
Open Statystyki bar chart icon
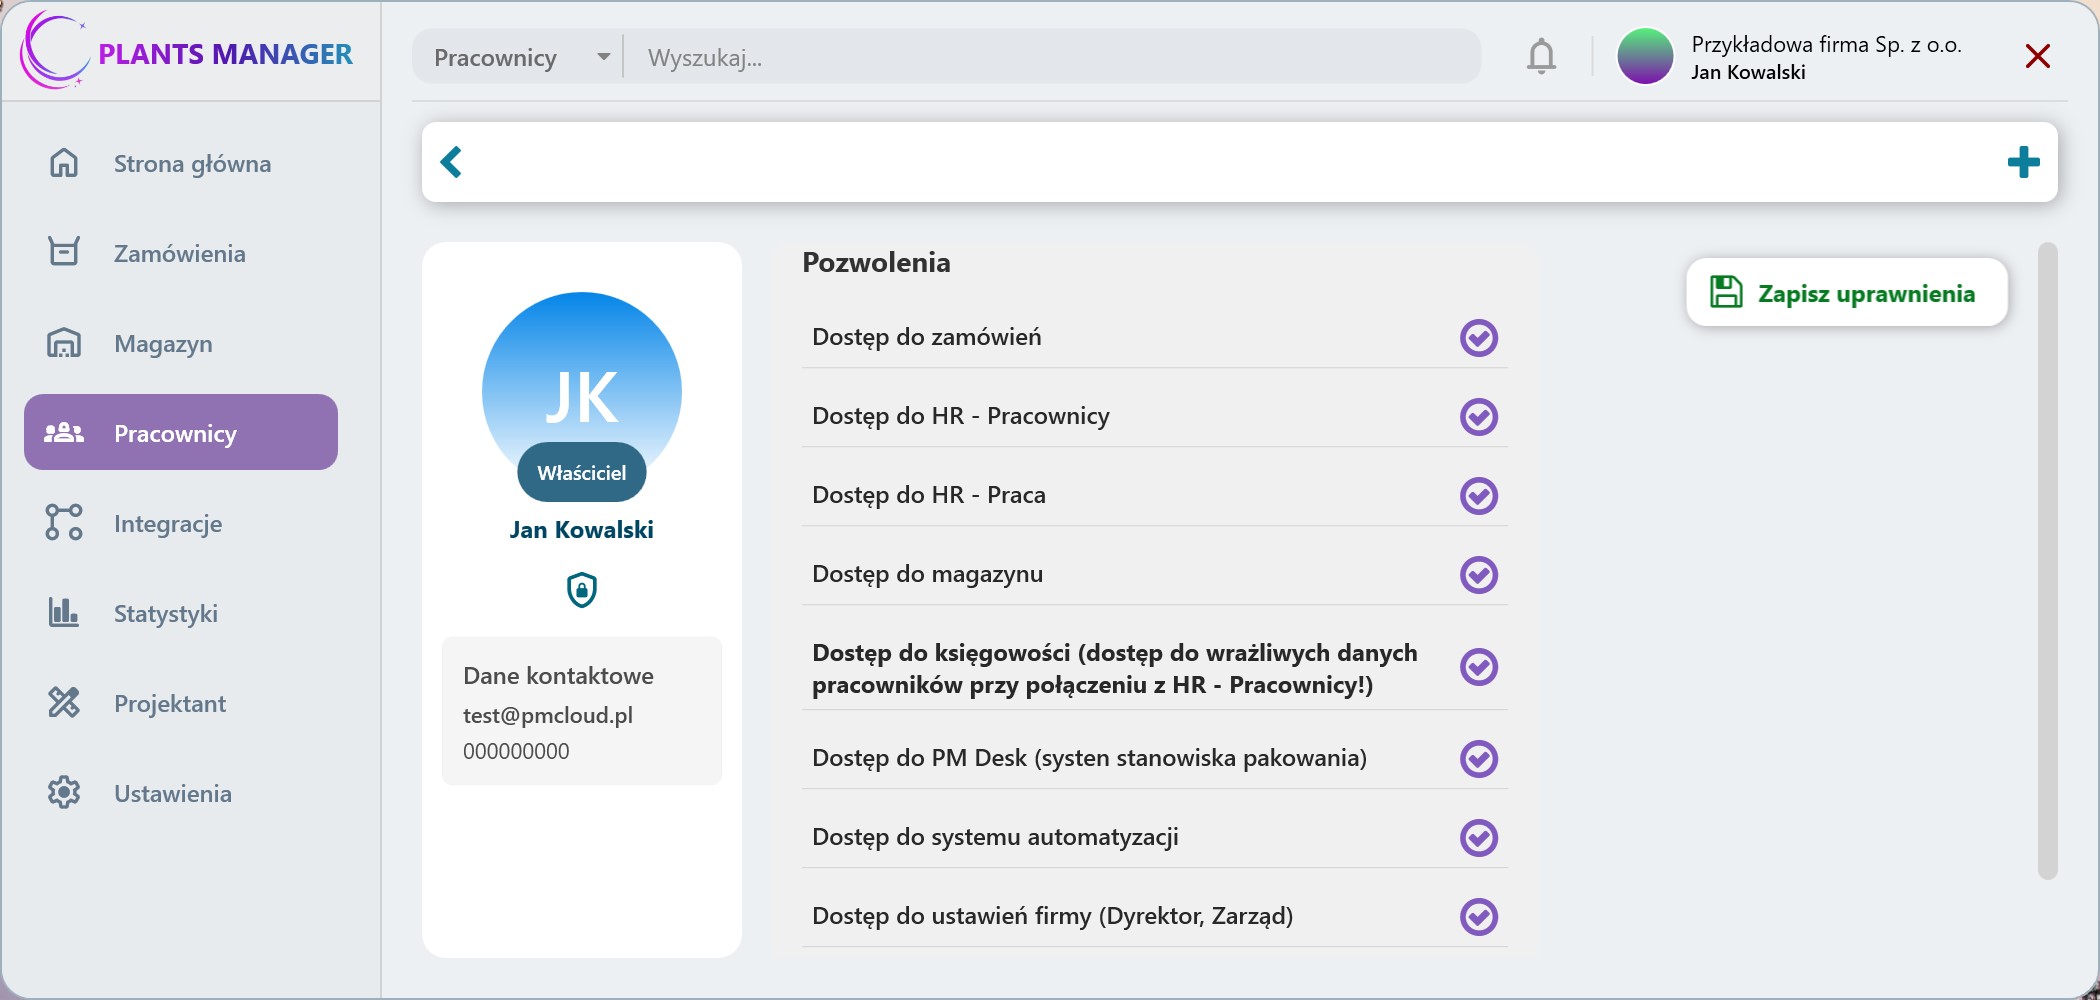(64, 612)
